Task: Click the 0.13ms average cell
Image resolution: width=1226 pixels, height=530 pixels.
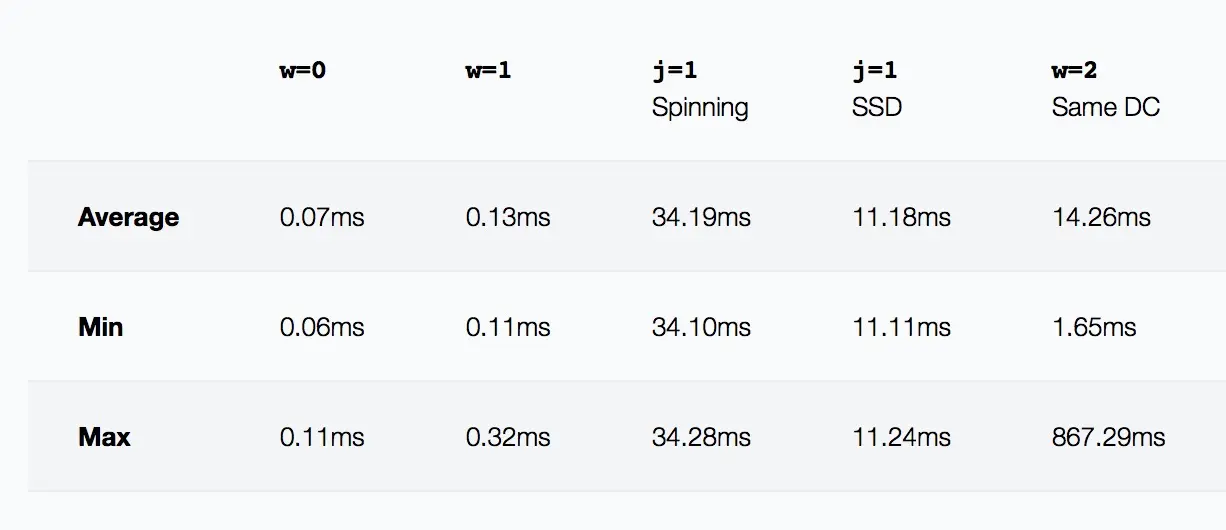Action: (x=508, y=217)
